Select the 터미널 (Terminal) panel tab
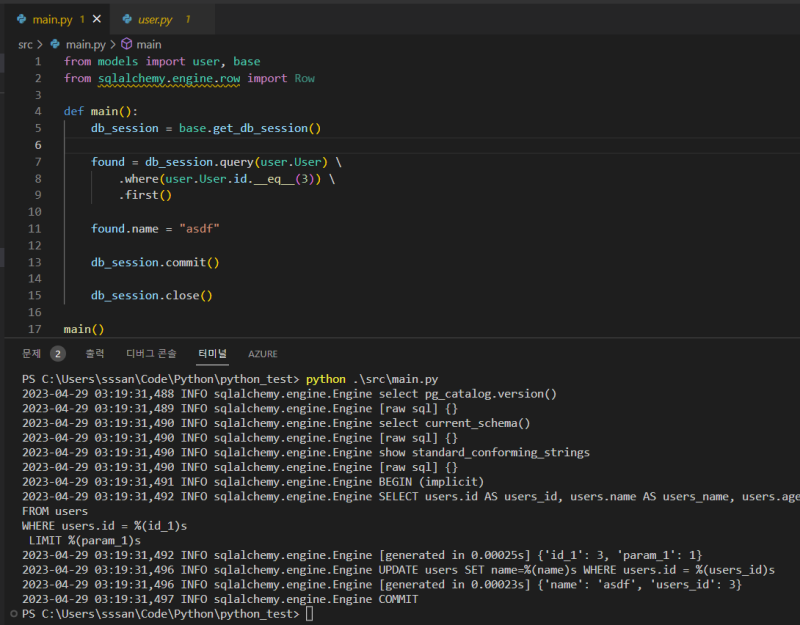 pos(212,353)
